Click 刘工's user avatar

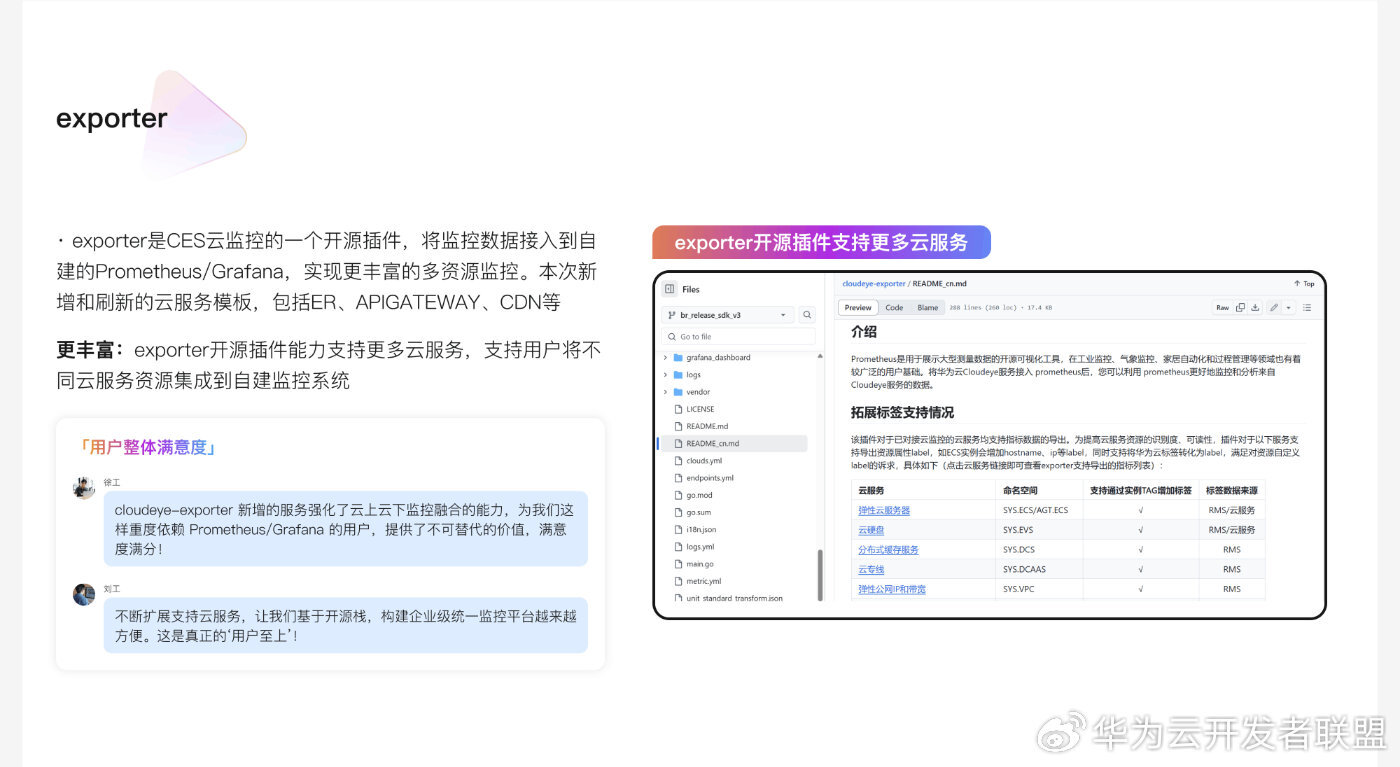(84, 594)
